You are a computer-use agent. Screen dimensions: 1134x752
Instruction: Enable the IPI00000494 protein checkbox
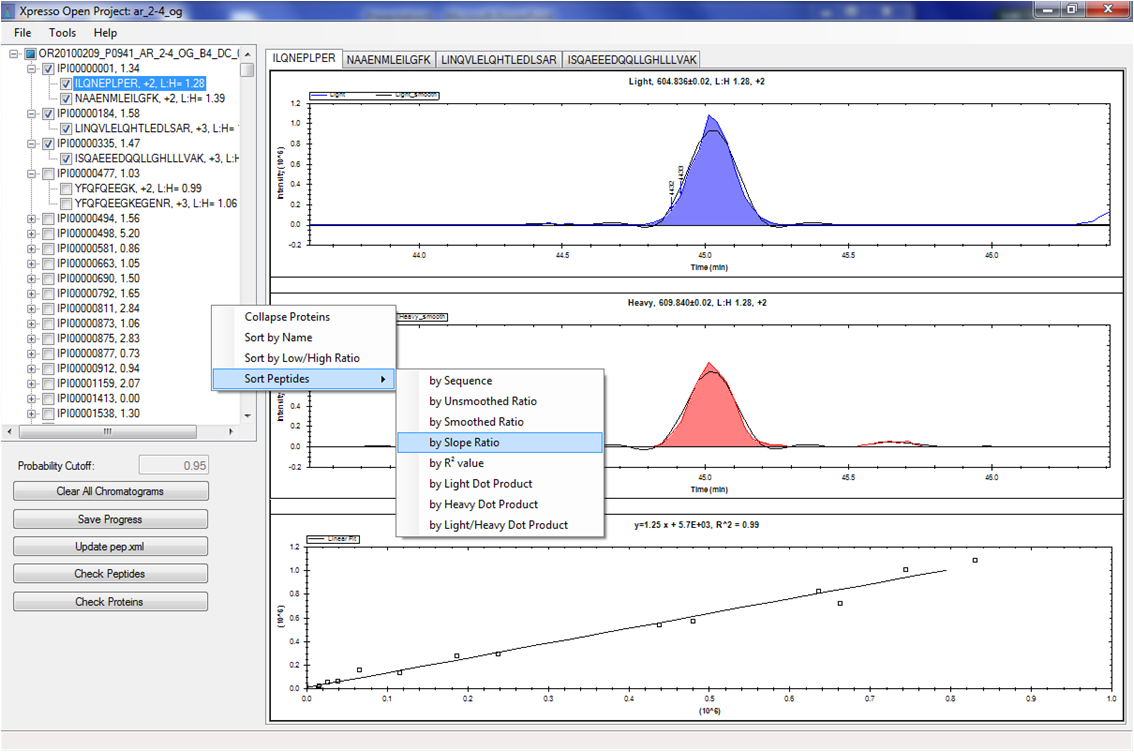48,218
